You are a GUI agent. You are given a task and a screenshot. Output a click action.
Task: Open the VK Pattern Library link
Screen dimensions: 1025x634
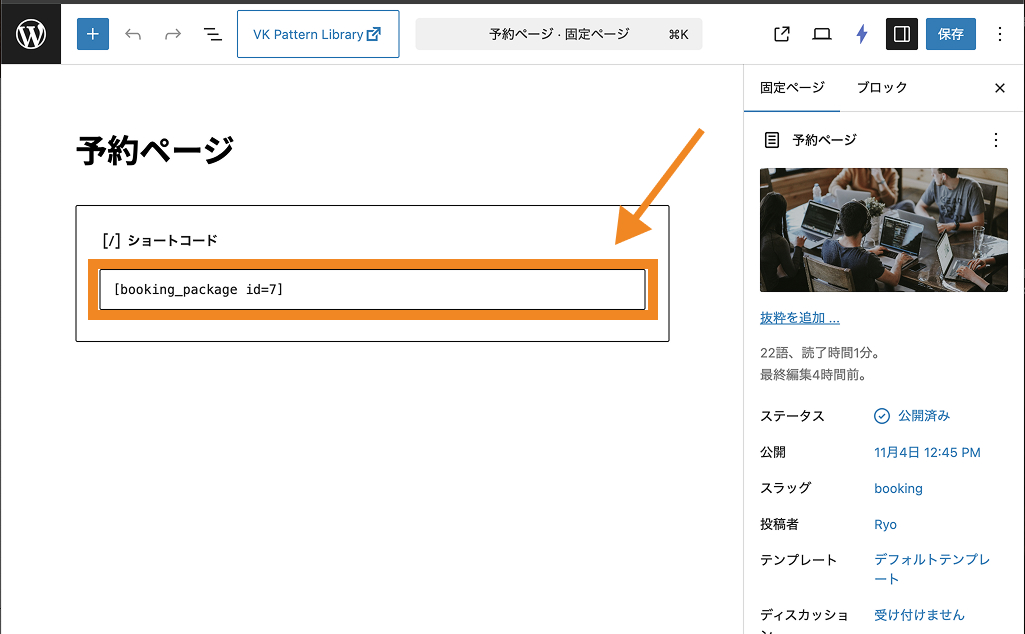click(317, 34)
